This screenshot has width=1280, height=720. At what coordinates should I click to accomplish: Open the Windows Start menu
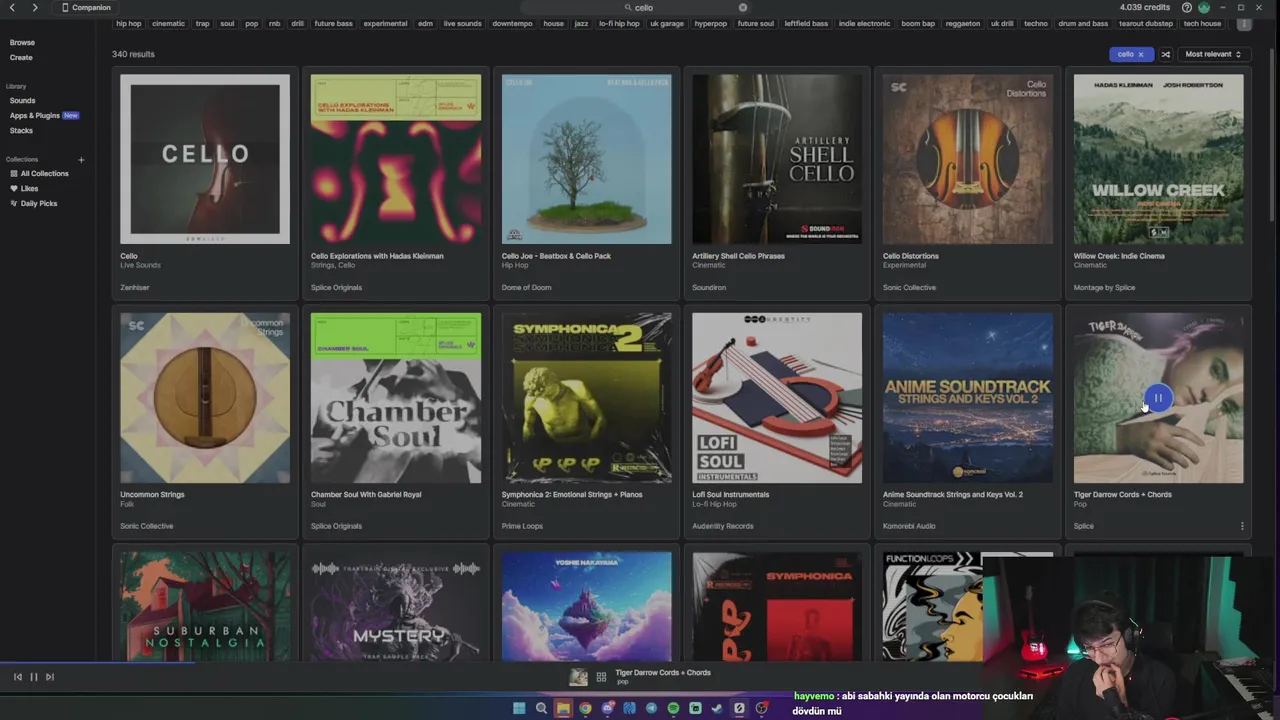pyautogui.click(x=519, y=708)
